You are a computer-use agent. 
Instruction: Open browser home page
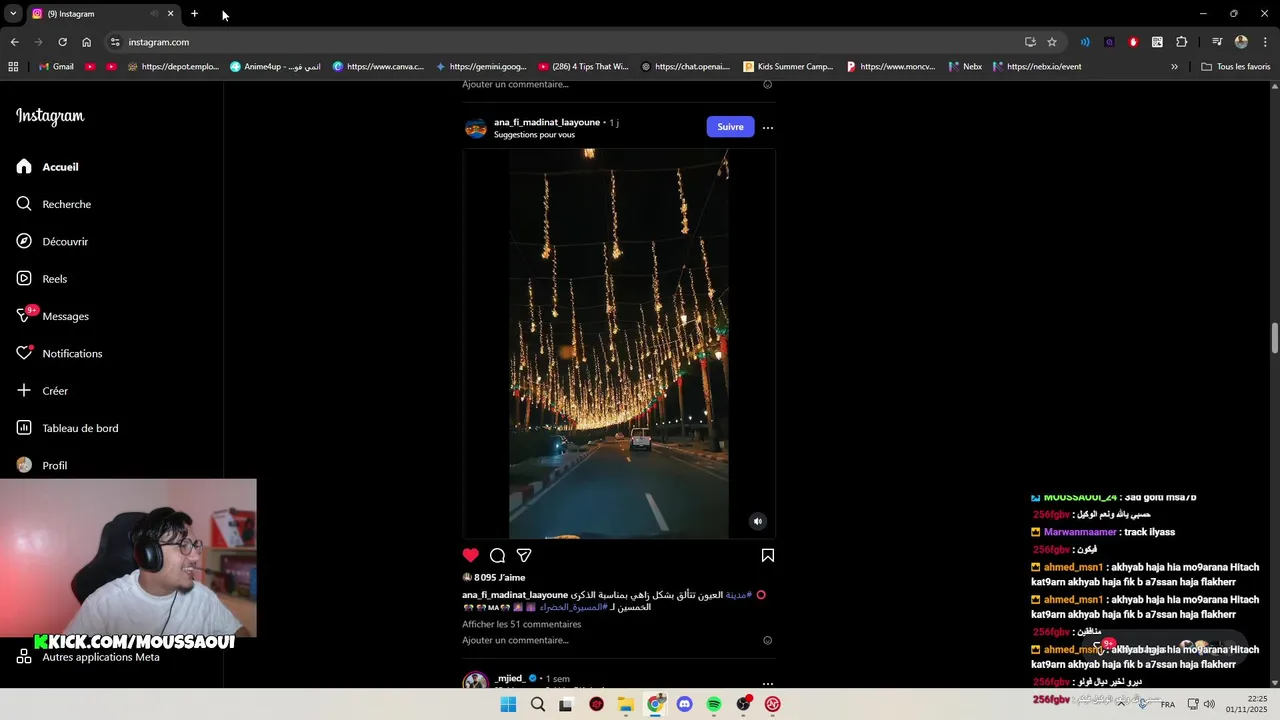(x=86, y=42)
